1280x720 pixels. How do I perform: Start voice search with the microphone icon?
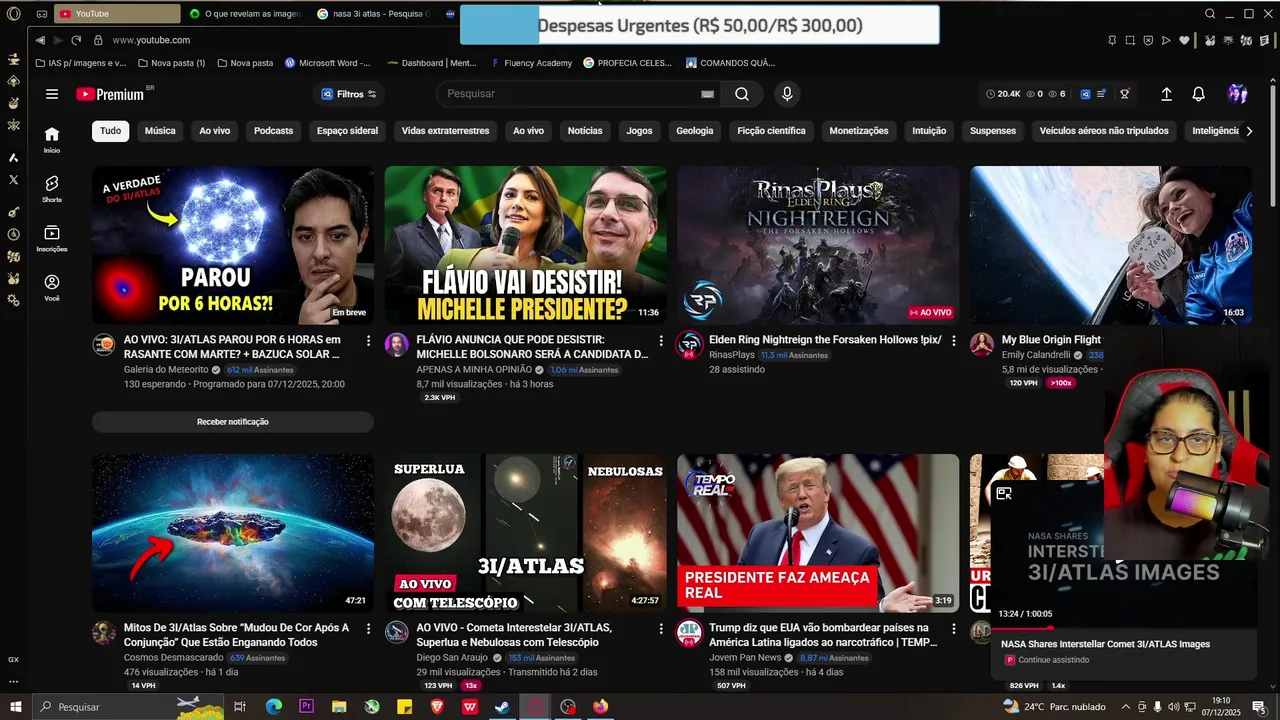787,94
